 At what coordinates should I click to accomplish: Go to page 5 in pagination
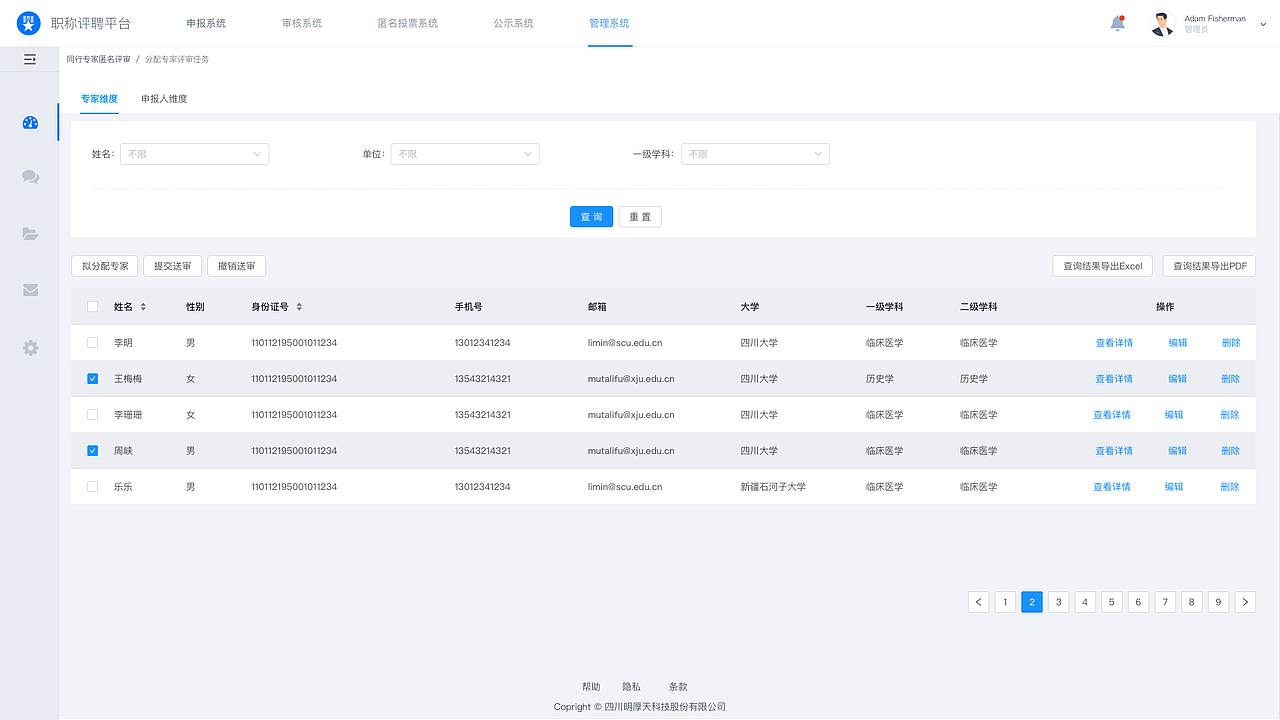(1111, 601)
